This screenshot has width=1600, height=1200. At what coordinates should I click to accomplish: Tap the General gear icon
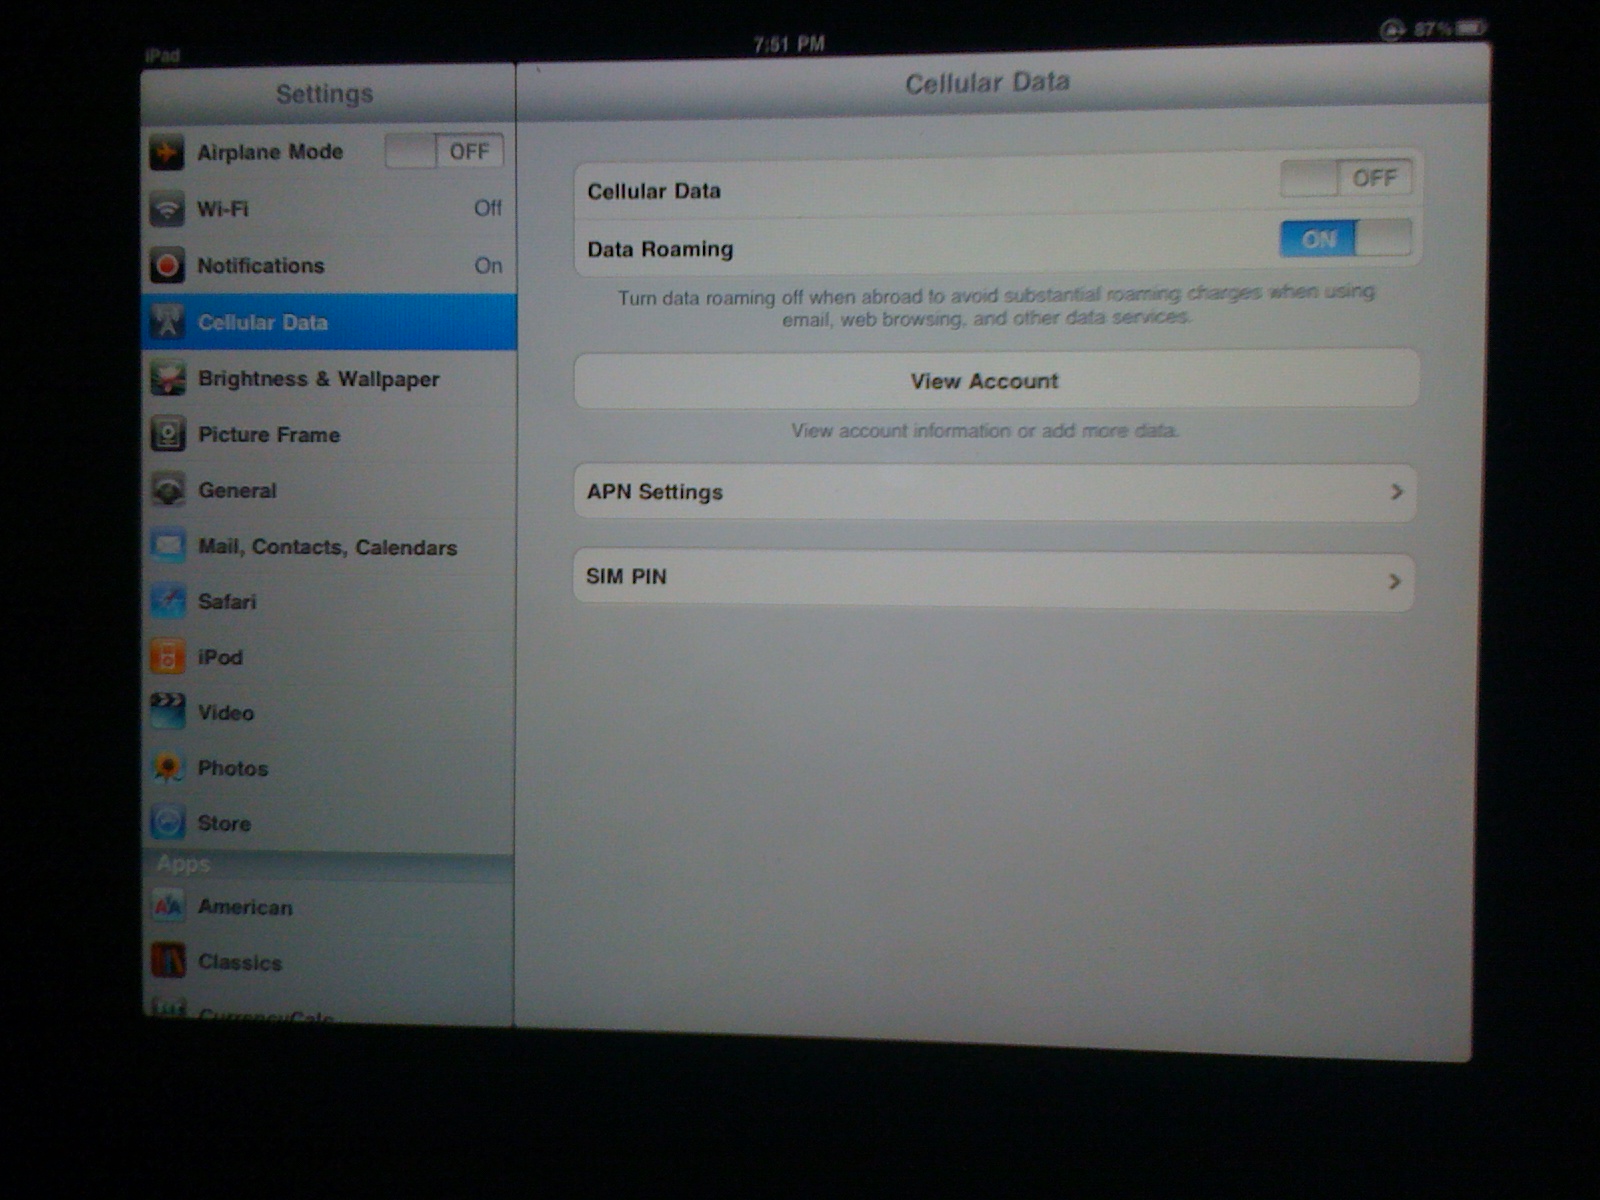(168, 490)
